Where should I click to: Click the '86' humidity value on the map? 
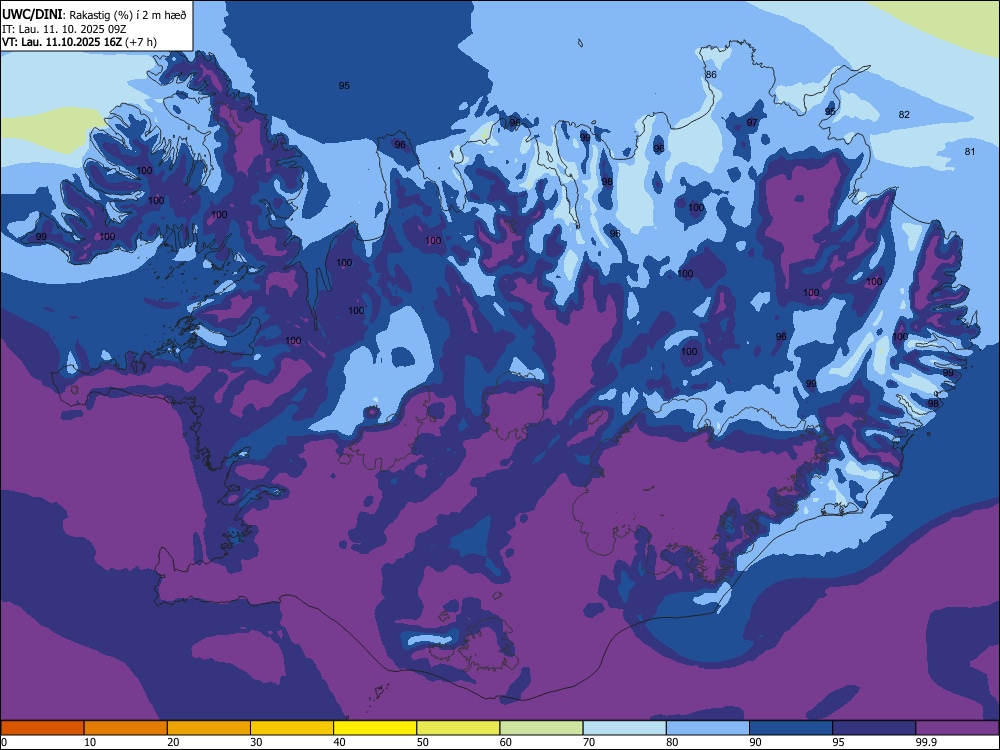[x=711, y=75]
